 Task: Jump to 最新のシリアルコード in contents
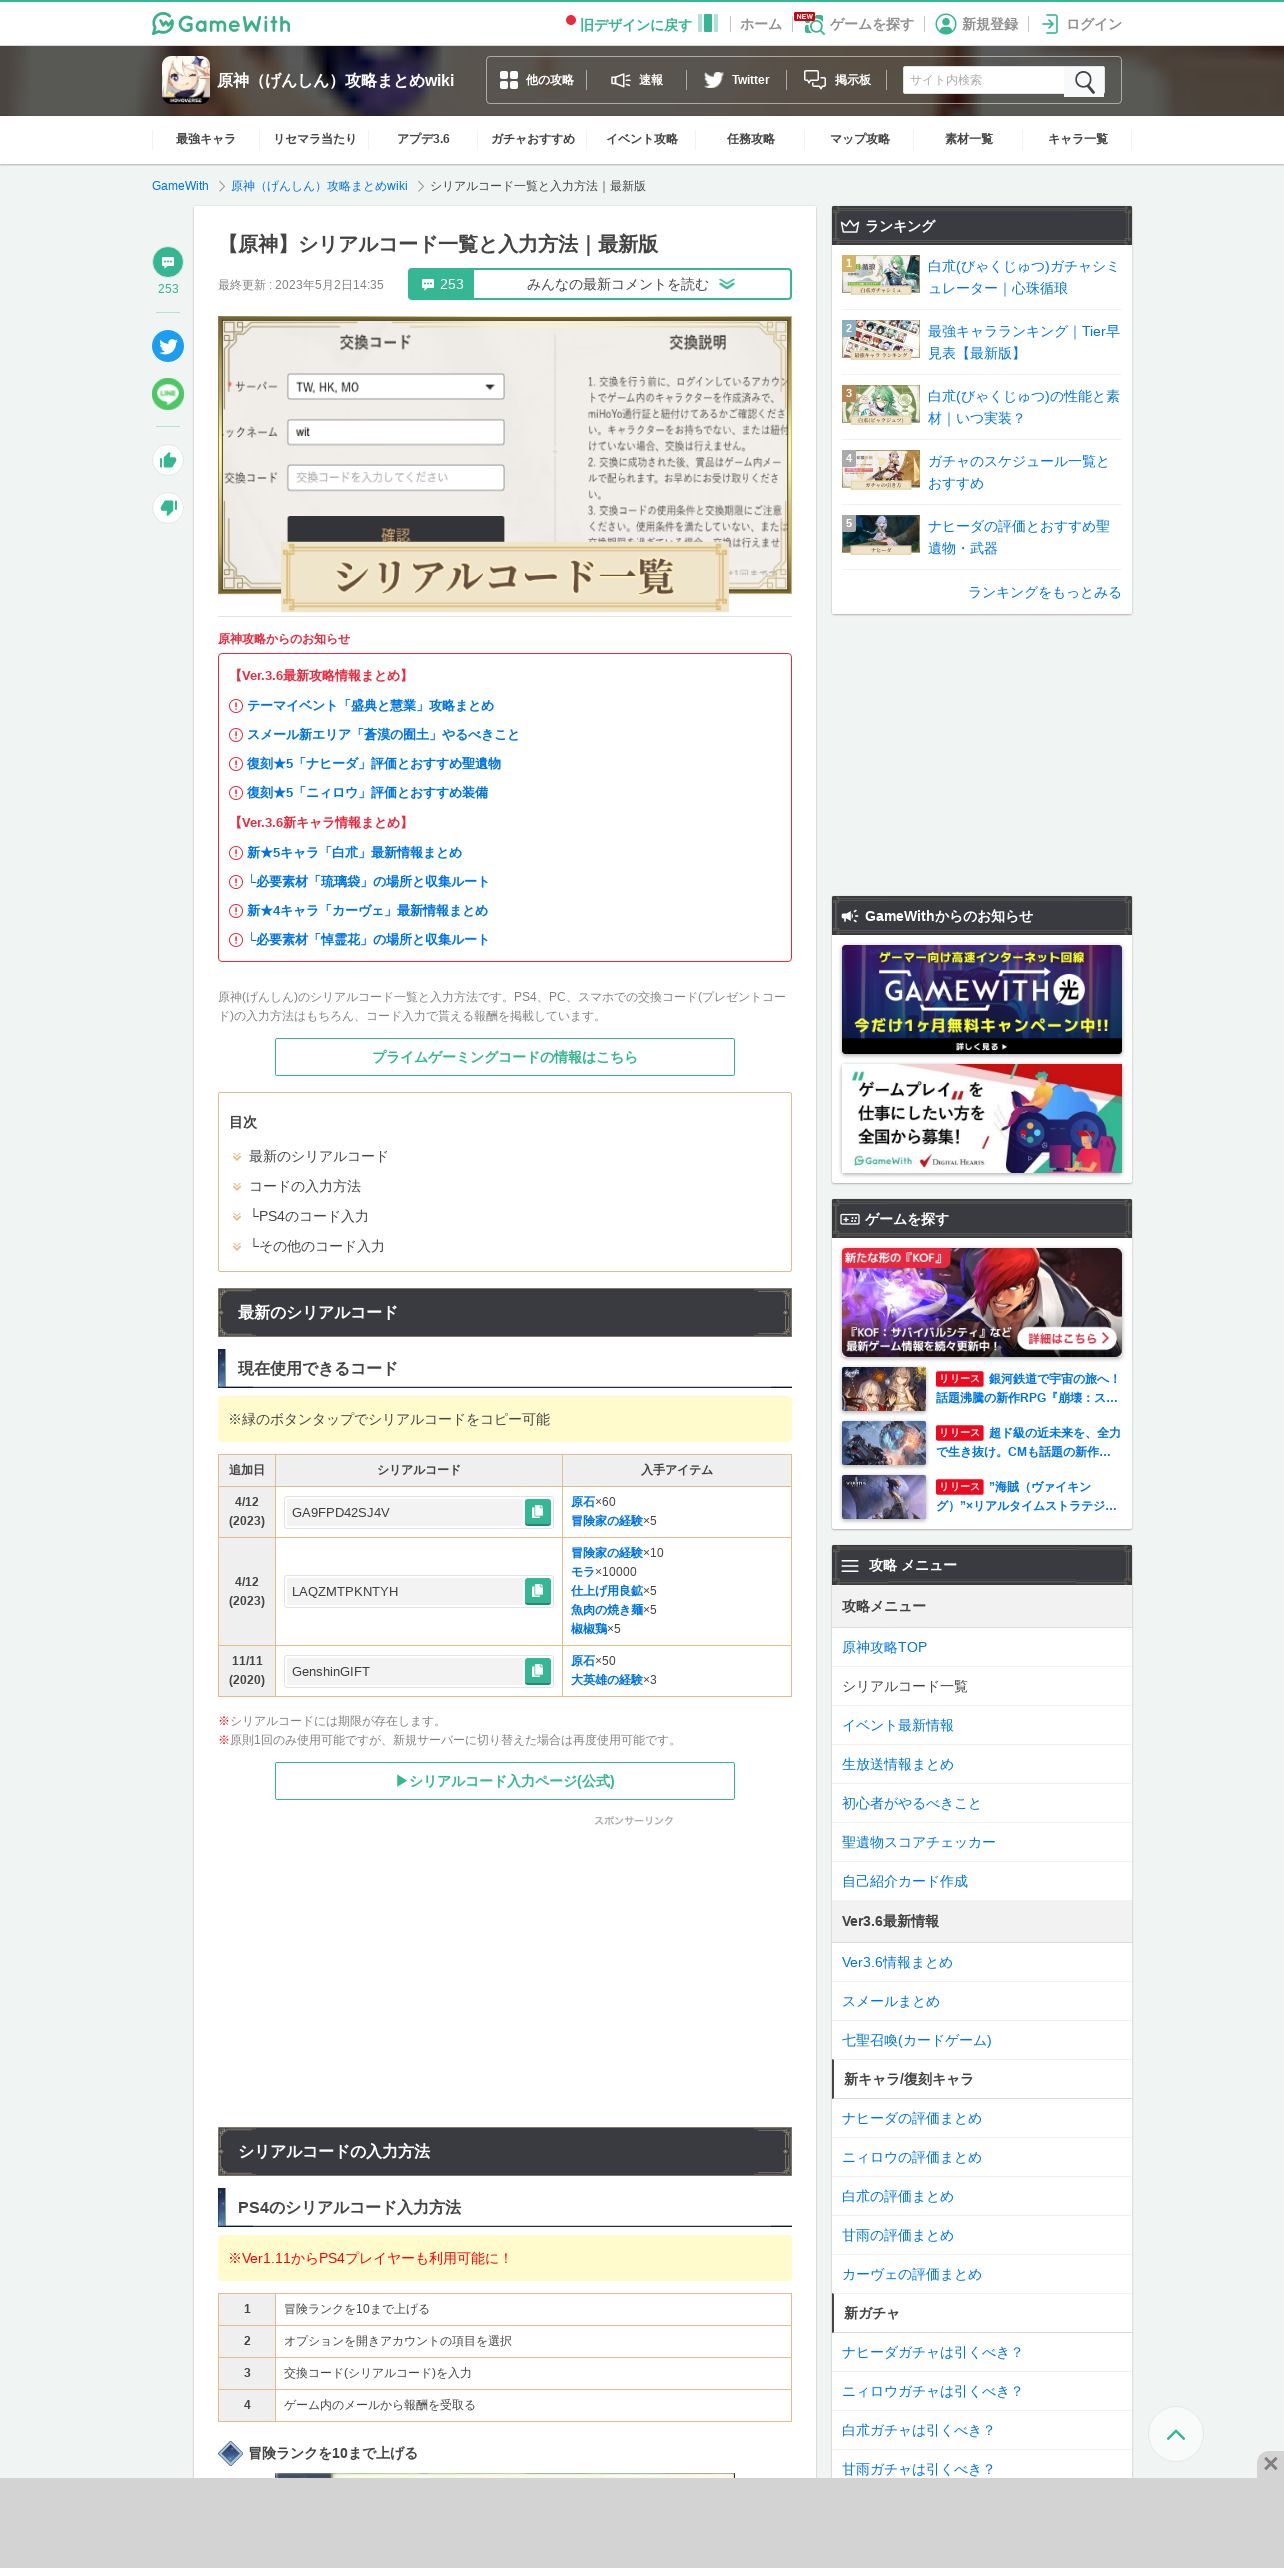[x=318, y=1156]
